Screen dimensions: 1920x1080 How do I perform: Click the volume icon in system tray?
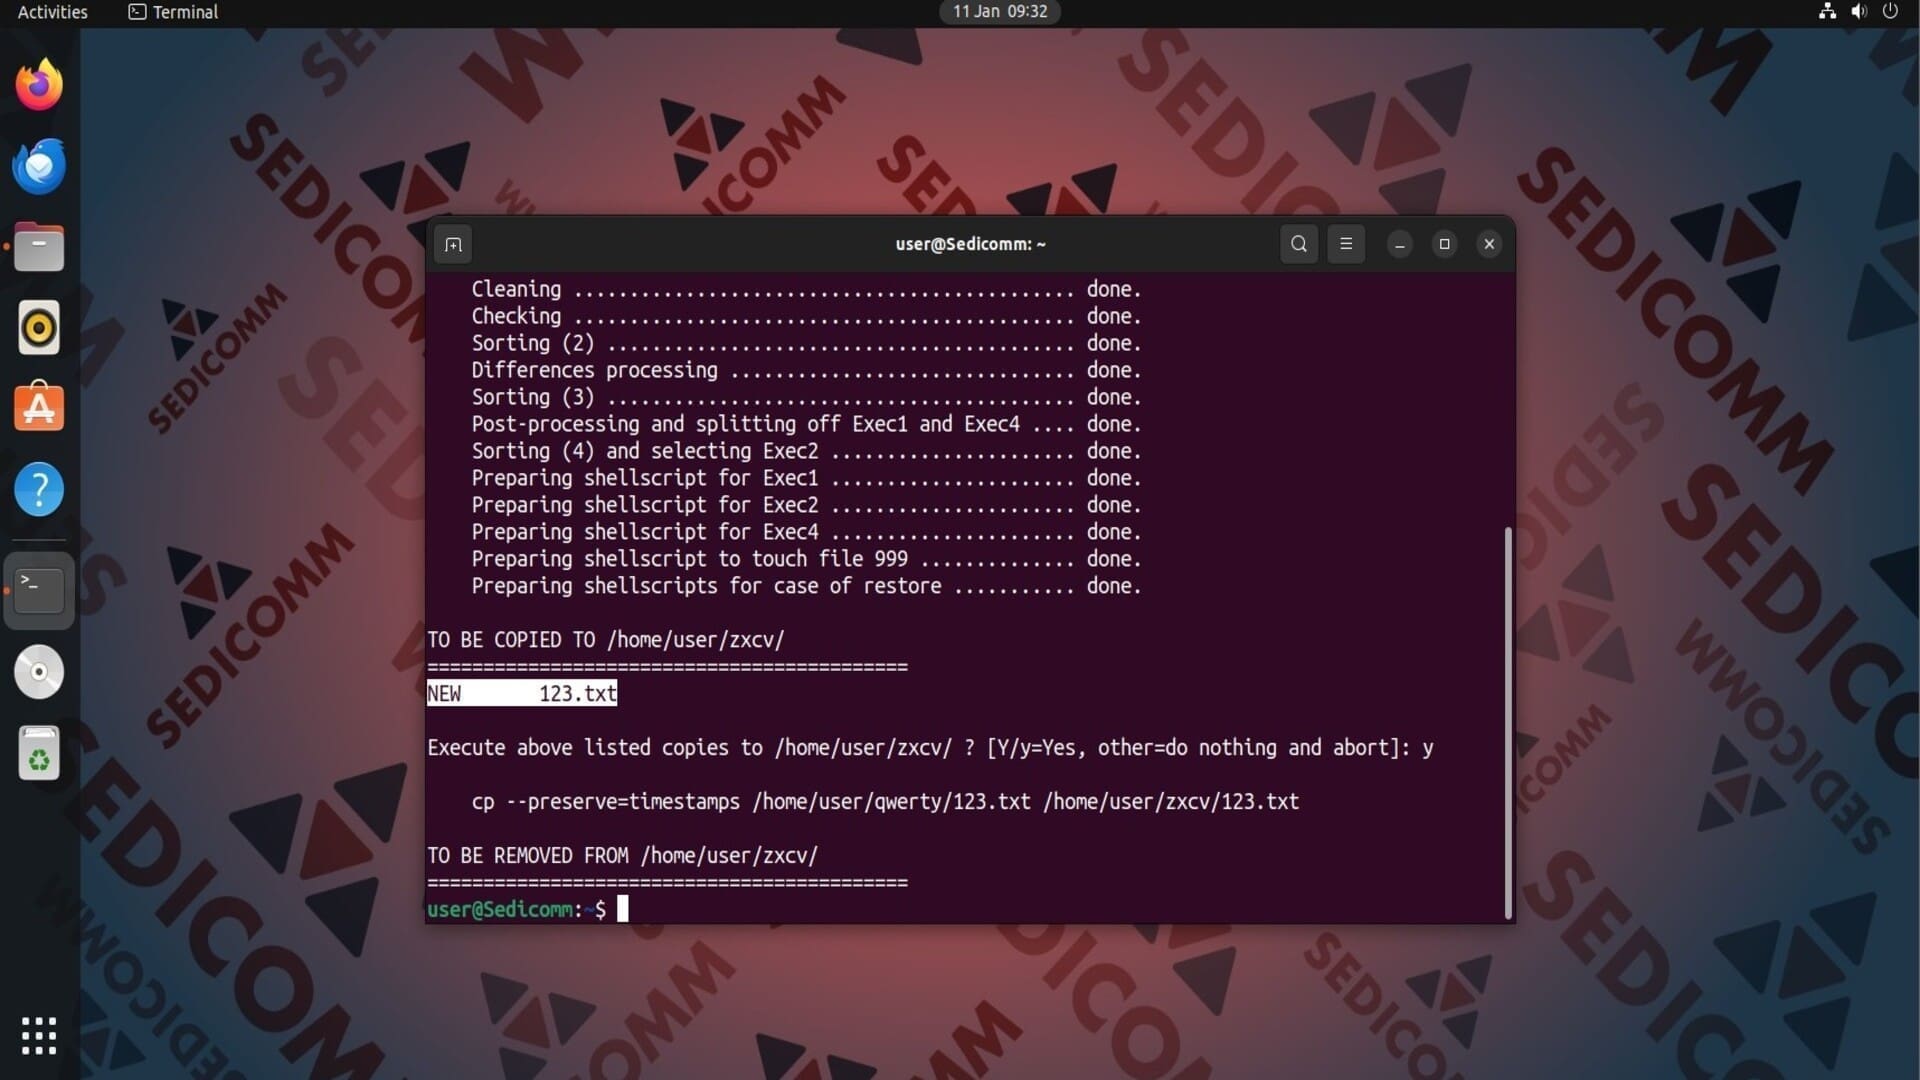click(1858, 12)
